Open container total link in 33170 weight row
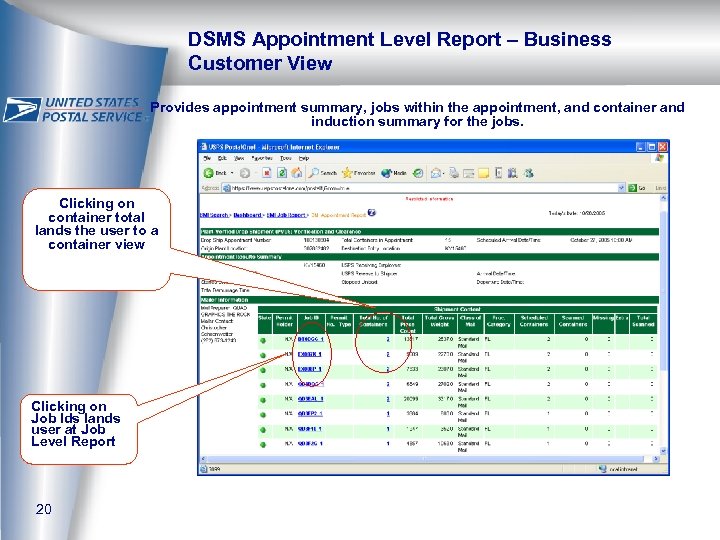Viewport: 720px width, 540px height. pyautogui.click(x=388, y=399)
